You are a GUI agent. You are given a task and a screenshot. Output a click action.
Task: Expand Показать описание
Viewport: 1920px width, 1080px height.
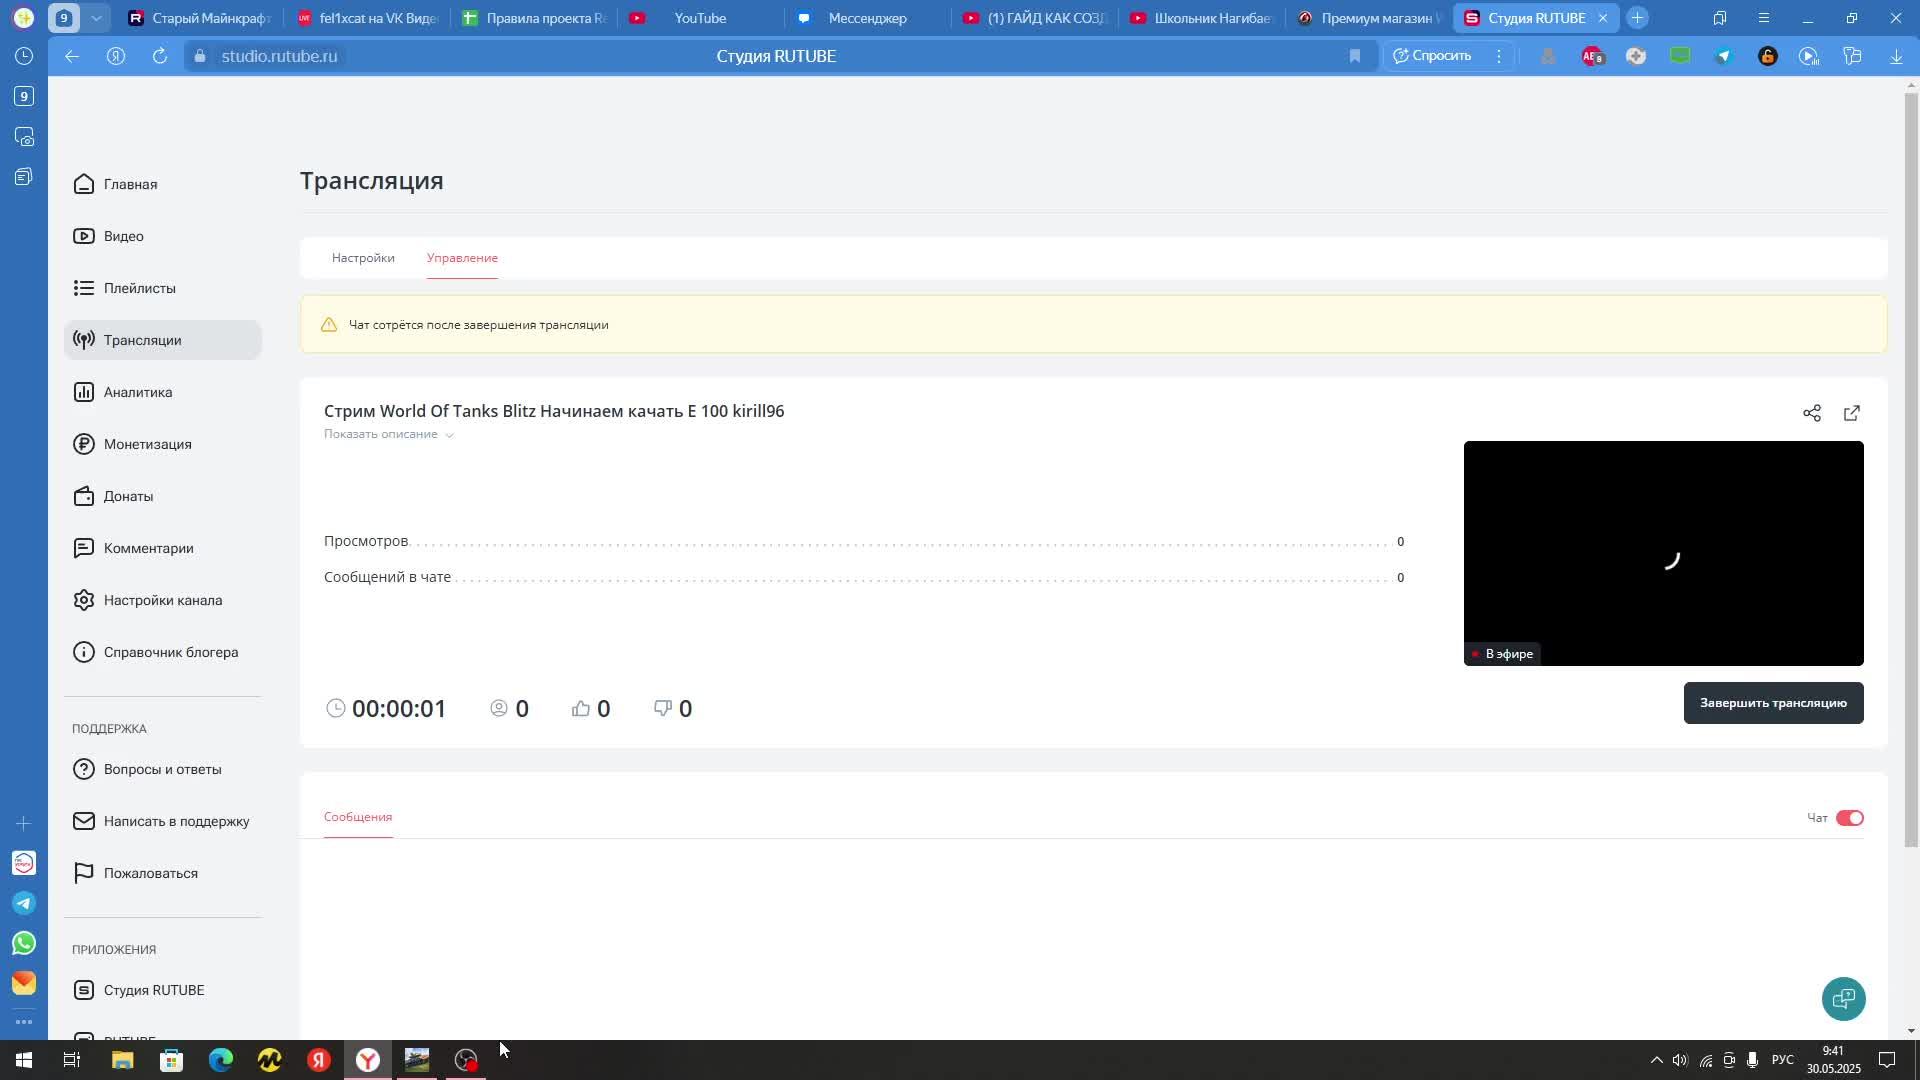click(x=389, y=434)
